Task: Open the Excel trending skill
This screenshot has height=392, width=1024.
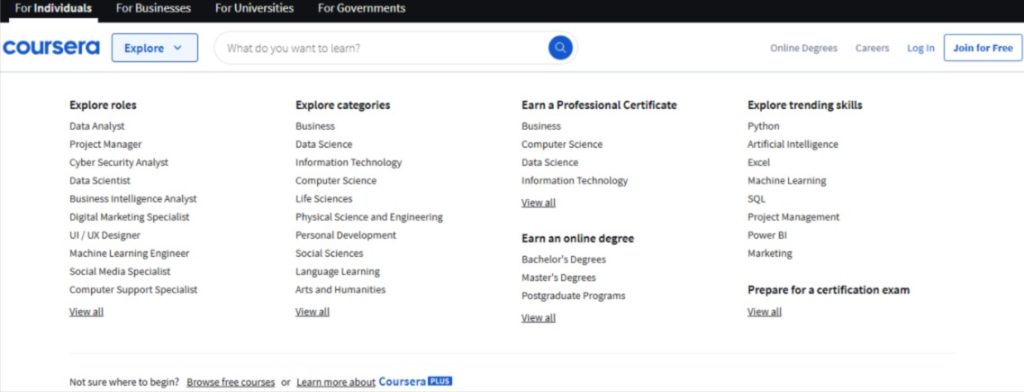Action: point(759,163)
